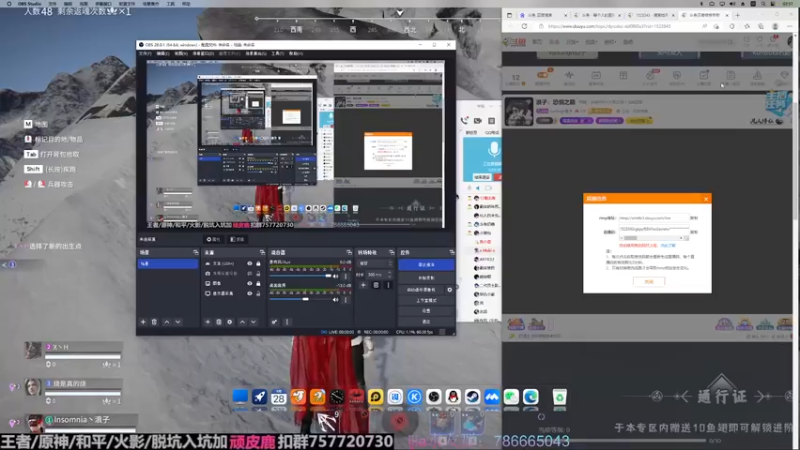Open Studio Mode from OBS Controls
The image size is (800, 450).
click(426, 301)
